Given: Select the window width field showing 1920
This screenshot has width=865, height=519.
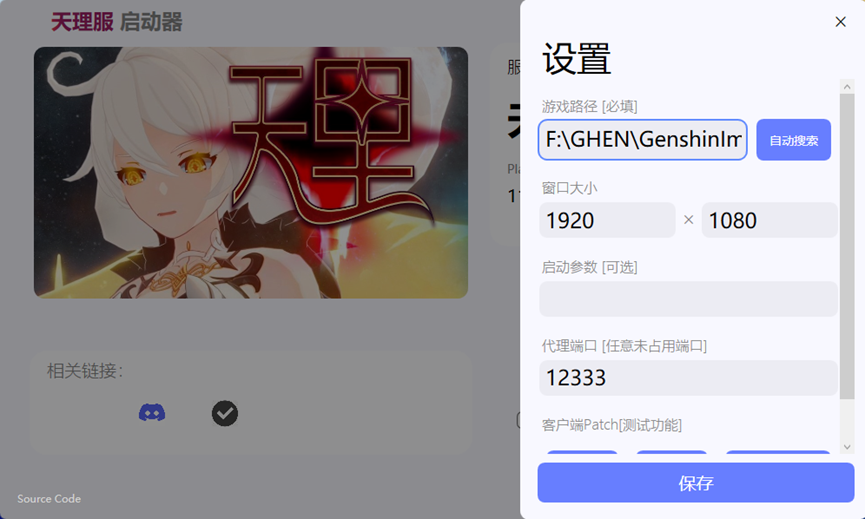Looking at the screenshot, I should (607, 220).
